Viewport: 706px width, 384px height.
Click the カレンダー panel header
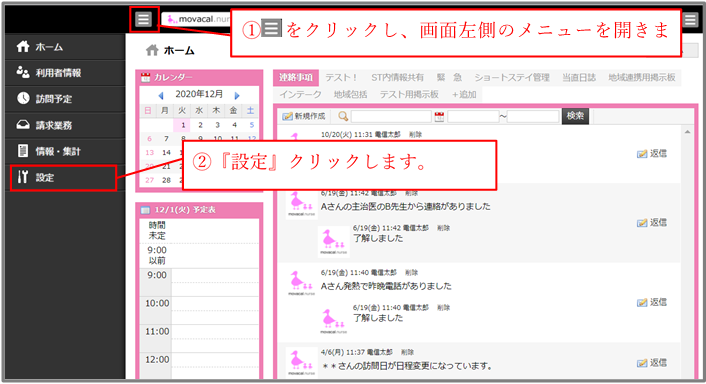[199, 77]
